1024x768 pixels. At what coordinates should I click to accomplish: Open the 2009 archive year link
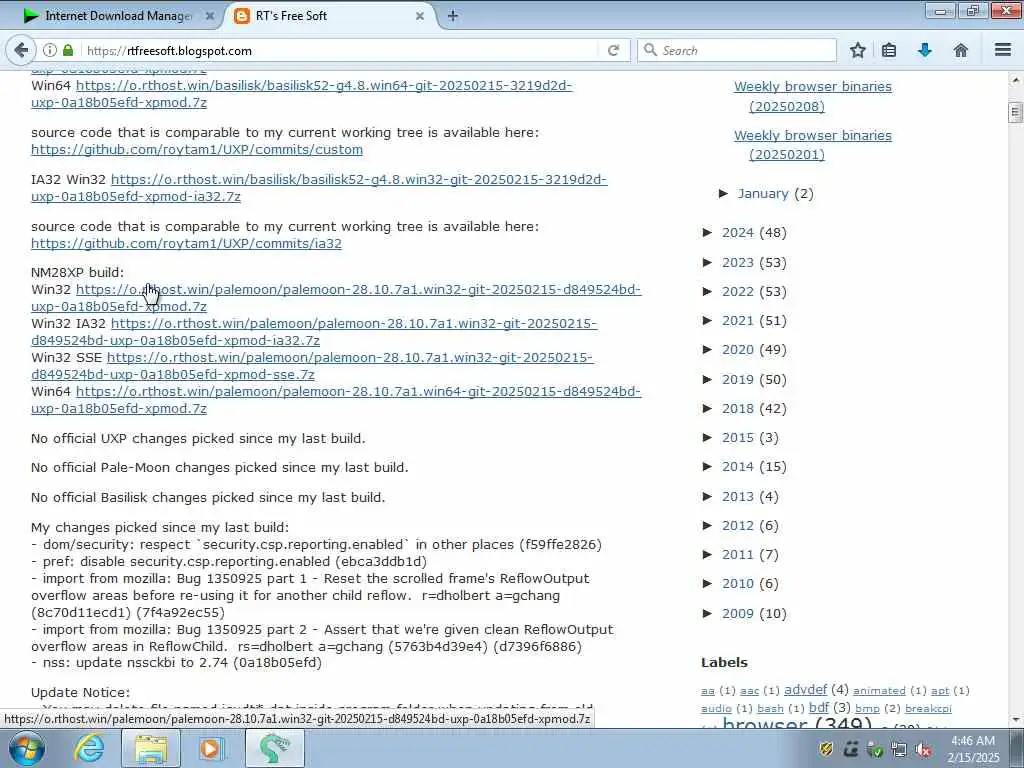(737, 613)
